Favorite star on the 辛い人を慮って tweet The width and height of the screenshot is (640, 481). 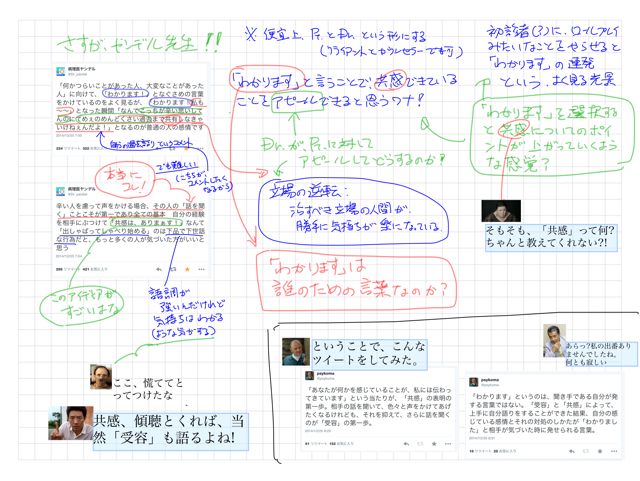click(187, 269)
